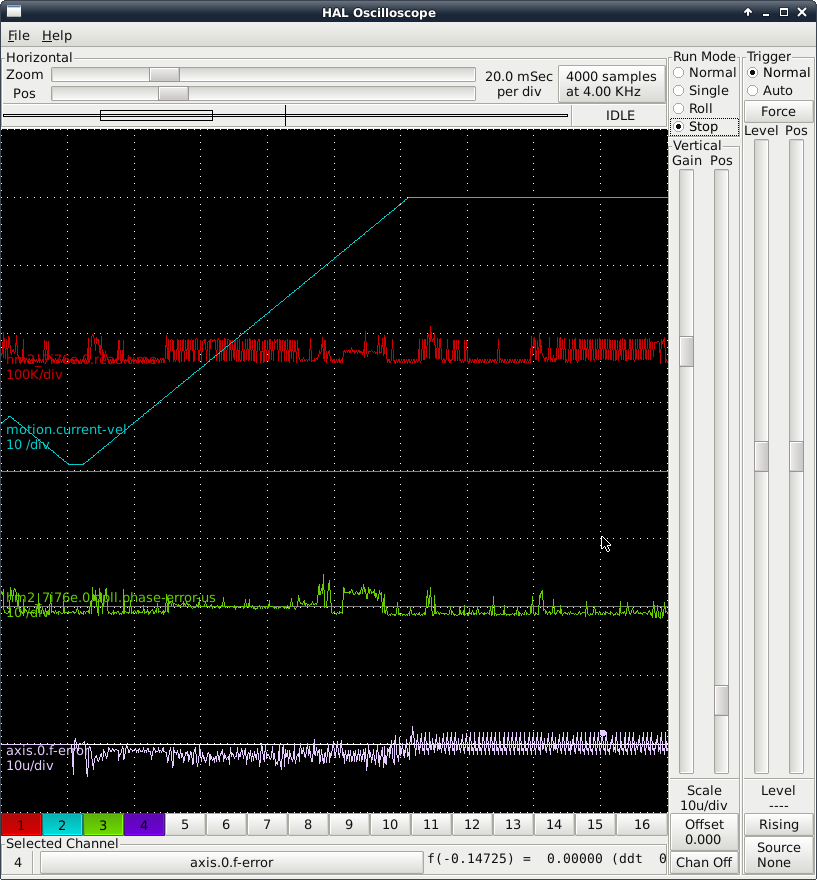Screen dimensions: 817x880
Task: Click the horizontal Zoom slider handle
Action: 164,75
